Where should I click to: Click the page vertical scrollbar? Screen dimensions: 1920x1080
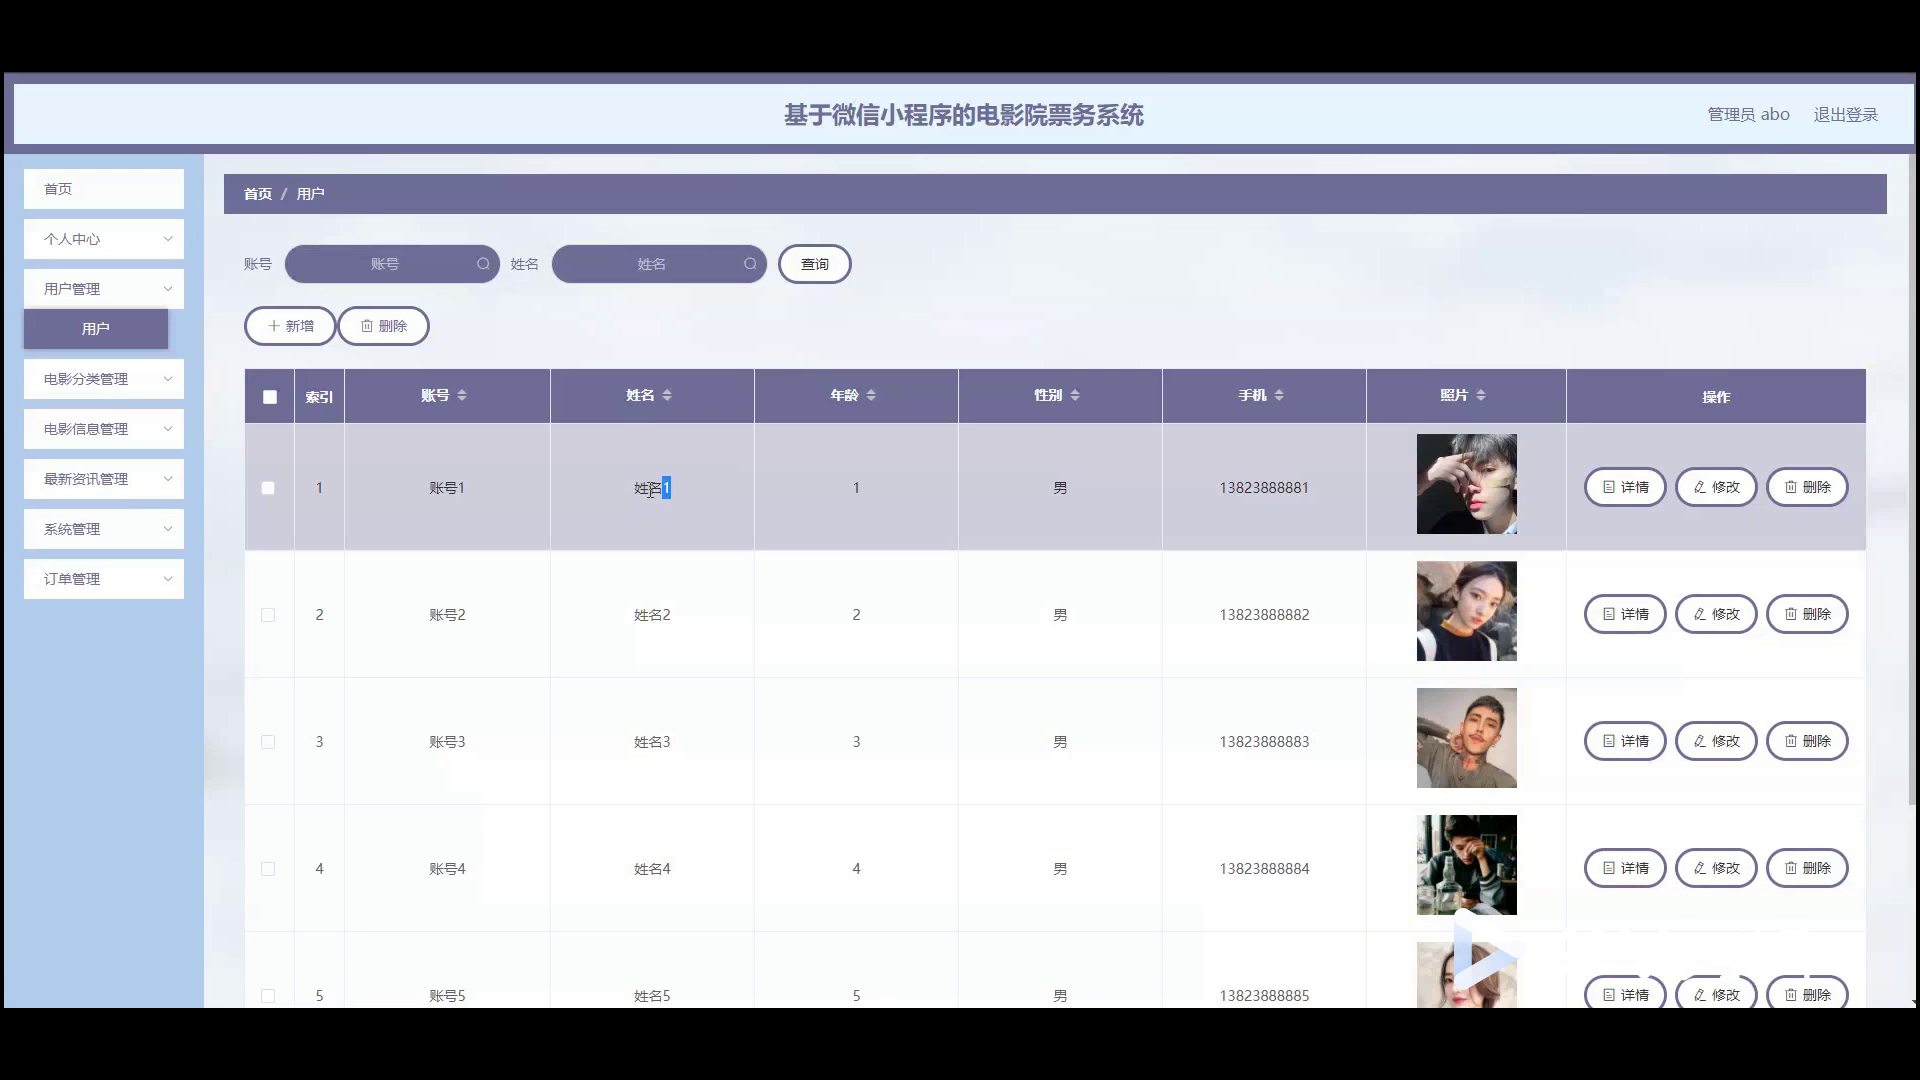pos(1913,480)
